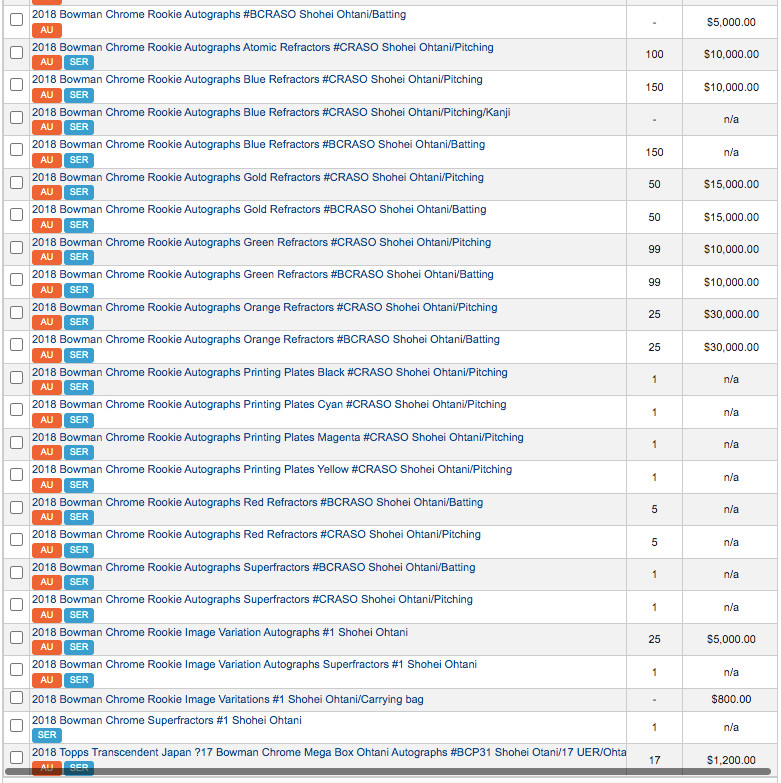Click AU badge under Rookie Image Variation Autographs #1
781x783 pixels.
click(46, 647)
